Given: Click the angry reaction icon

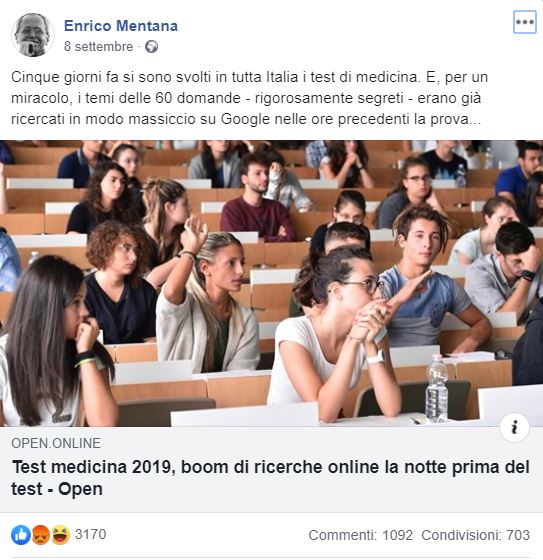Looking at the screenshot, I should 41,535.
